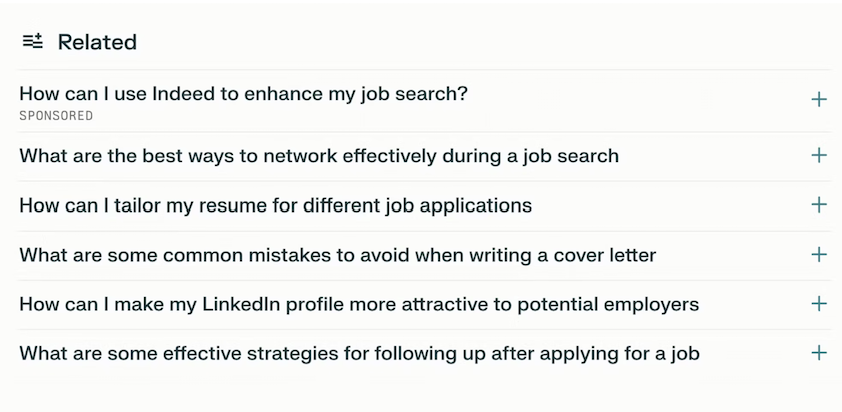Click the SPONSORED label under the Indeed question
Screen dimensions: 842x412
(56, 116)
